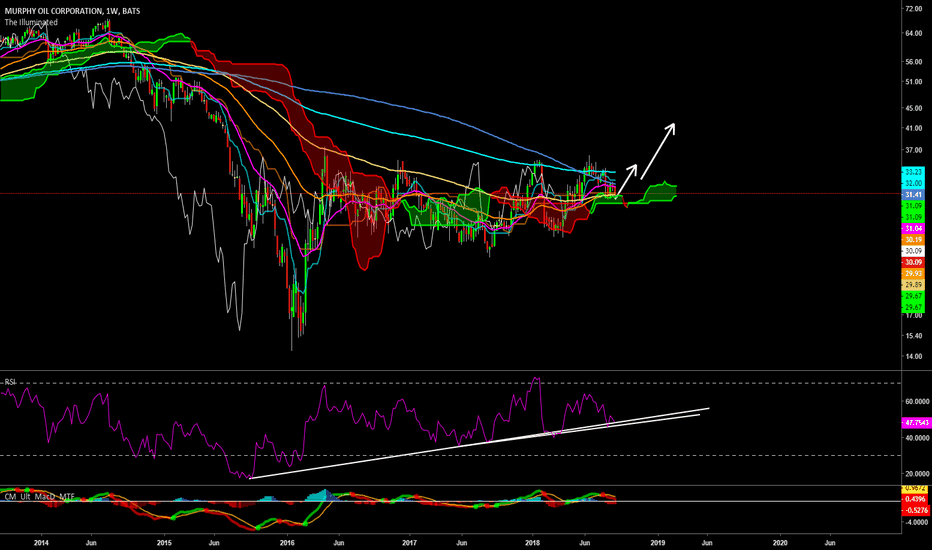Click the 64.00 price scale label

[913, 33]
